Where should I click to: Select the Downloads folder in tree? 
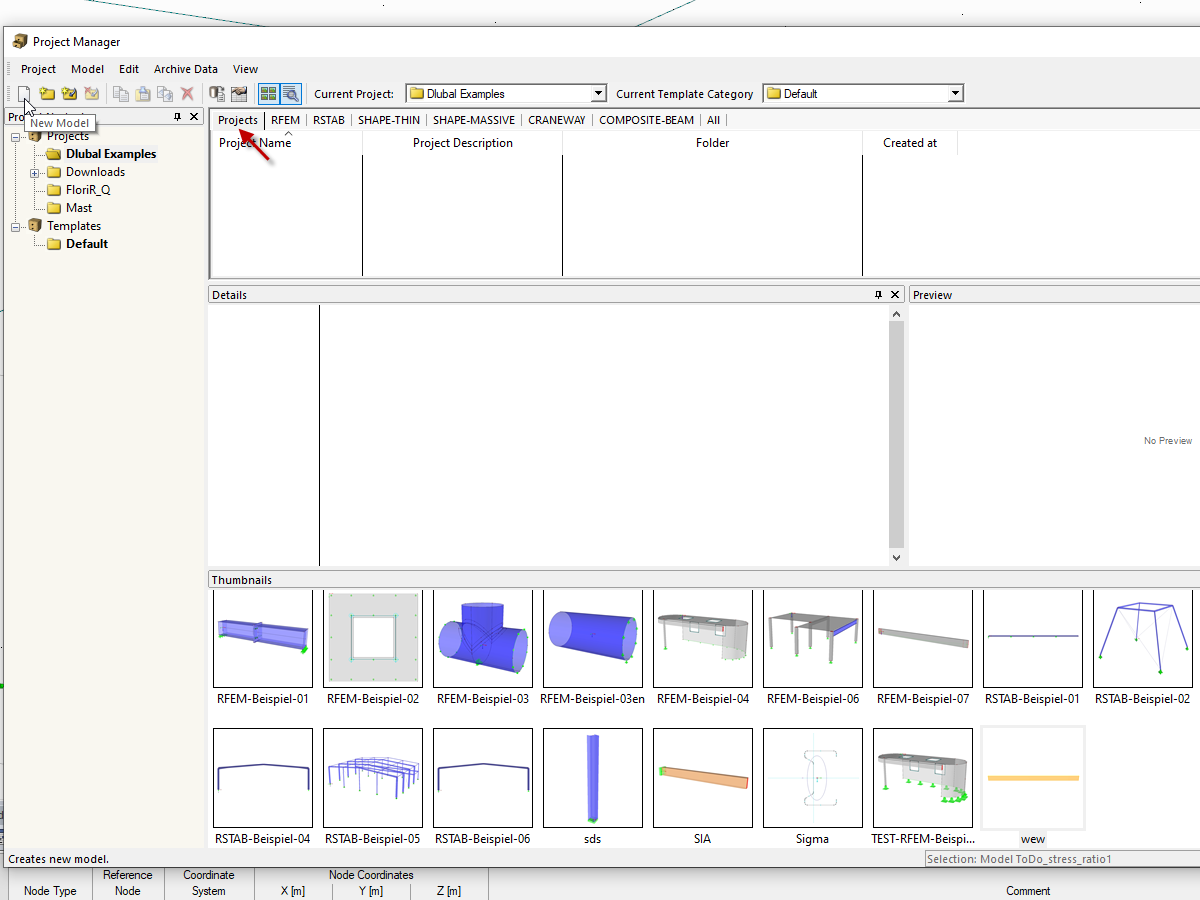(x=95, y=172)
